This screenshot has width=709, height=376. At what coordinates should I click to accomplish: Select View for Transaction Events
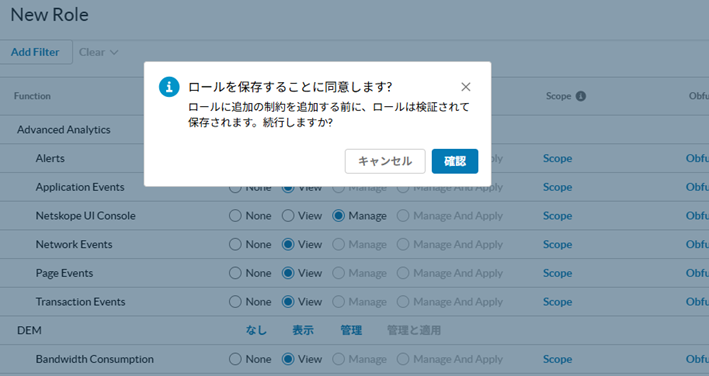tap(288, 302)
